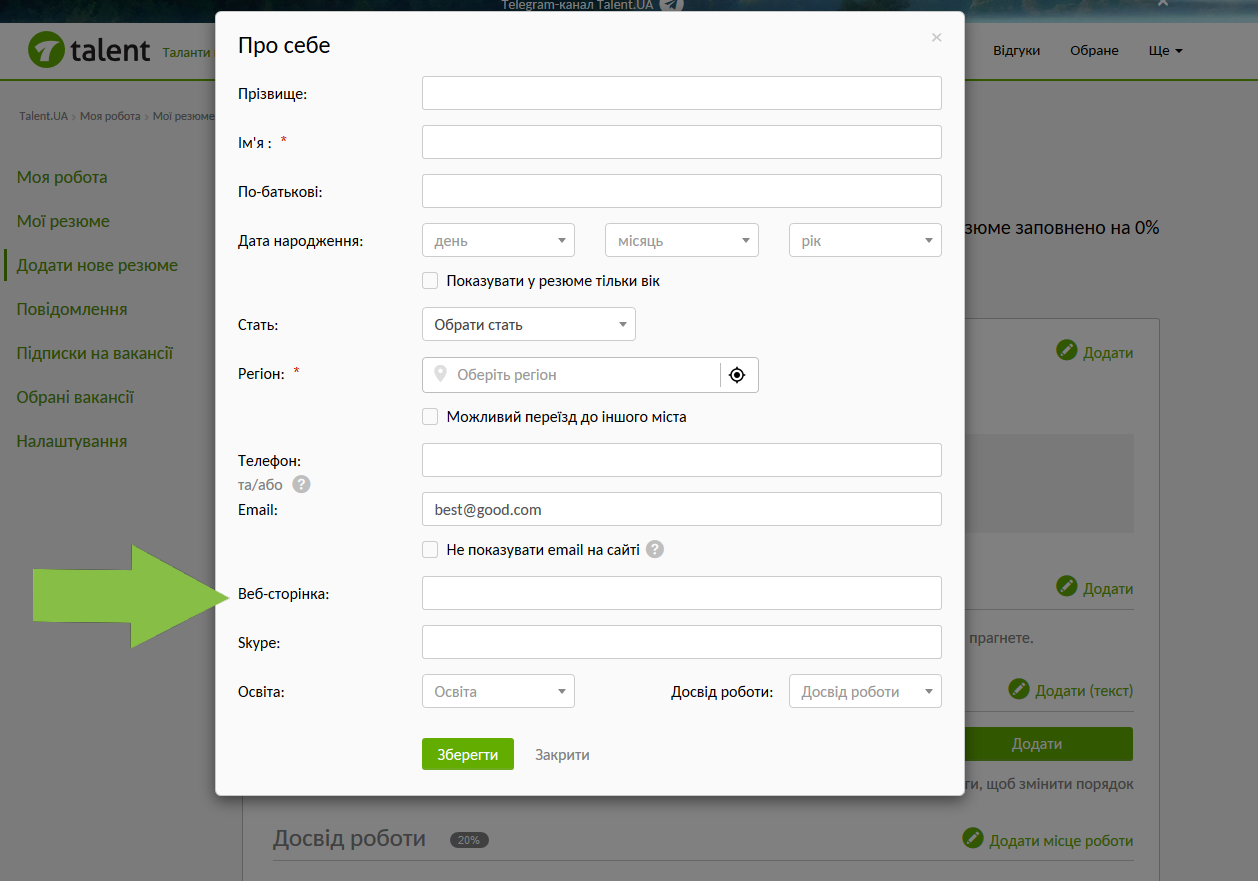The image size is (1258, 881).
Task: Click pencil icon next to Додати (текст)
Action: 1019,689
